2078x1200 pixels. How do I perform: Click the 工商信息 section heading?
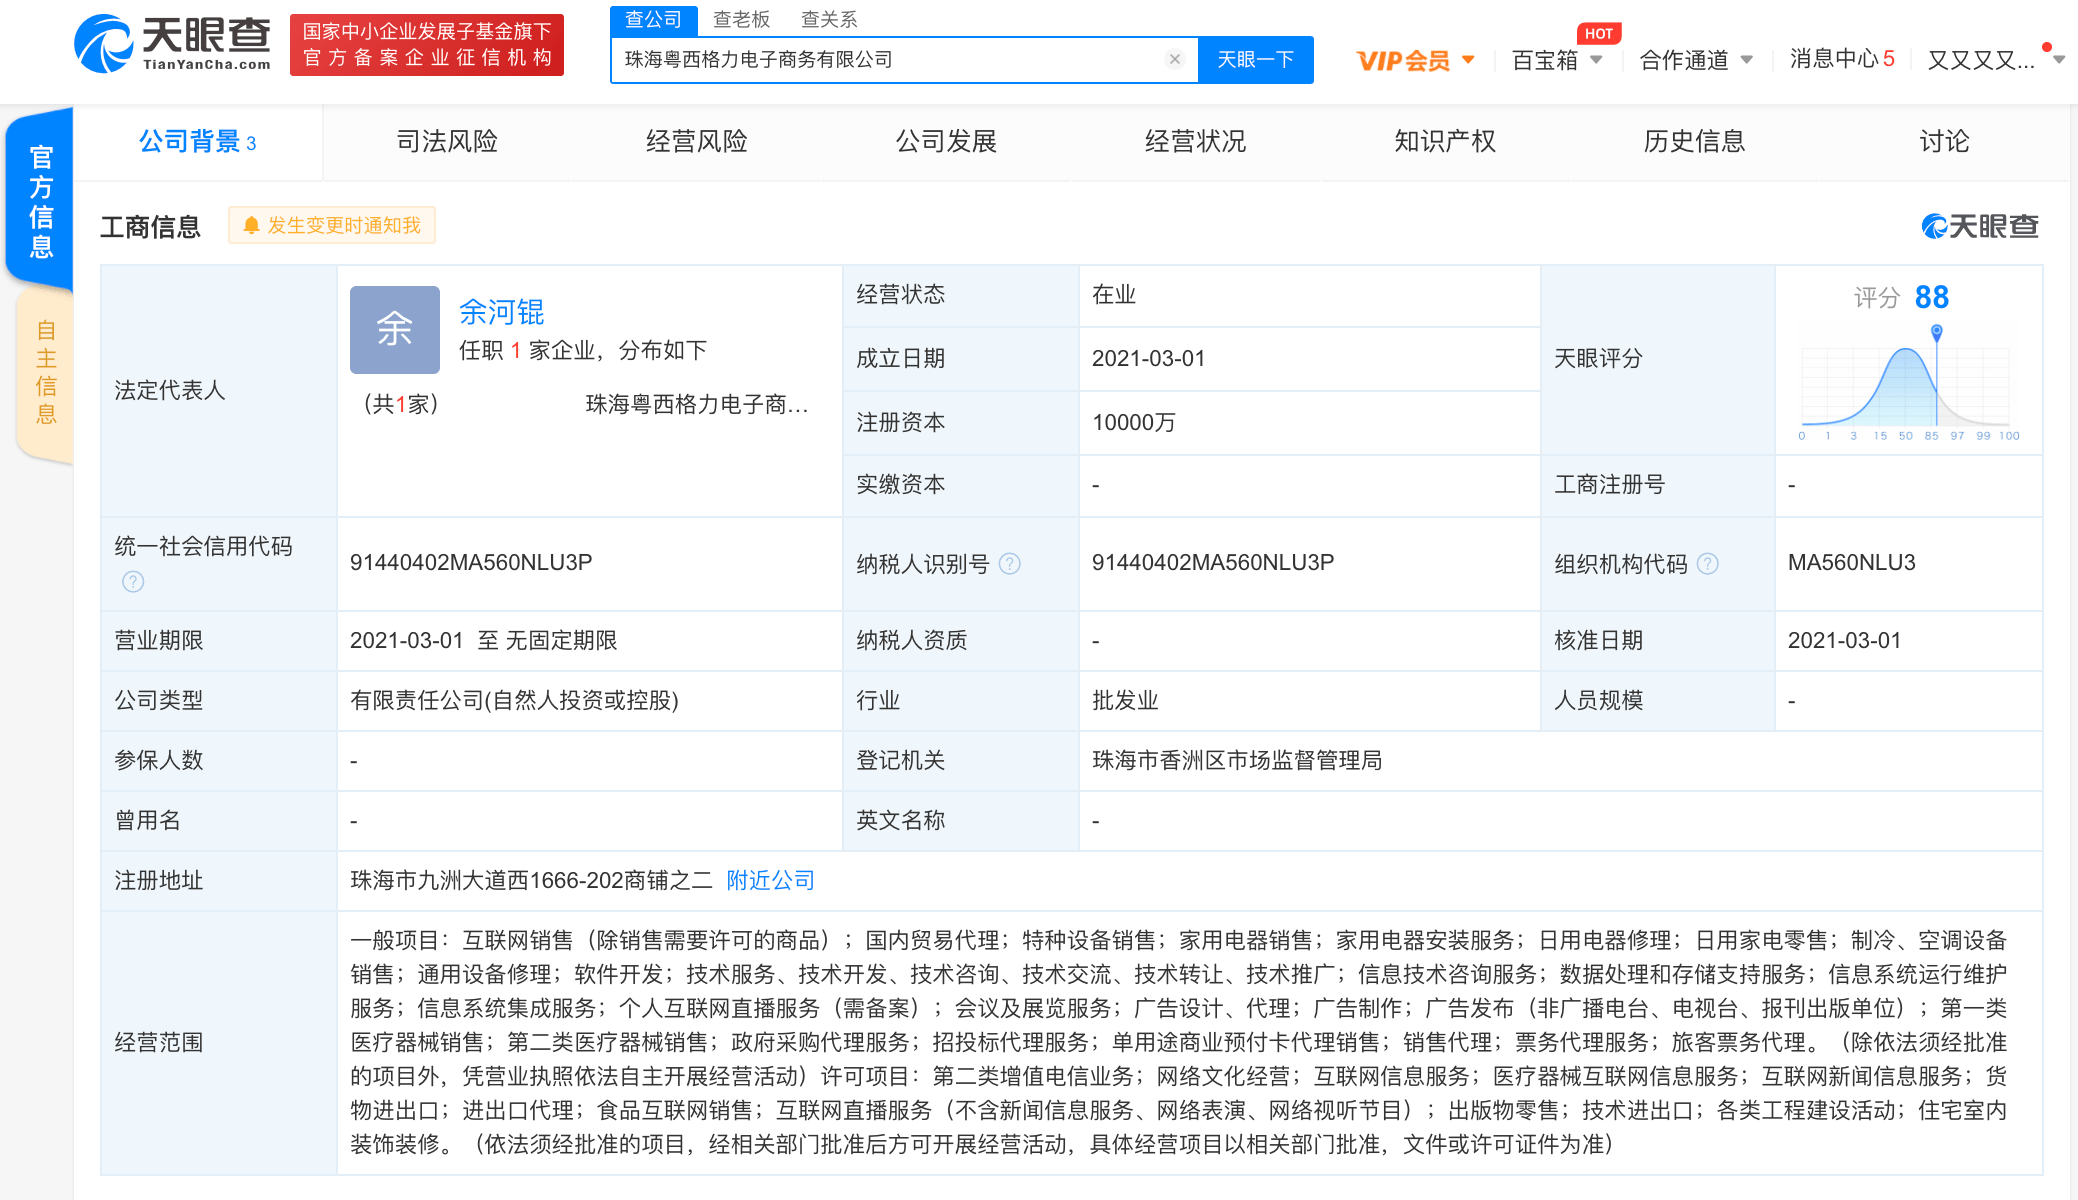(150, 227)
